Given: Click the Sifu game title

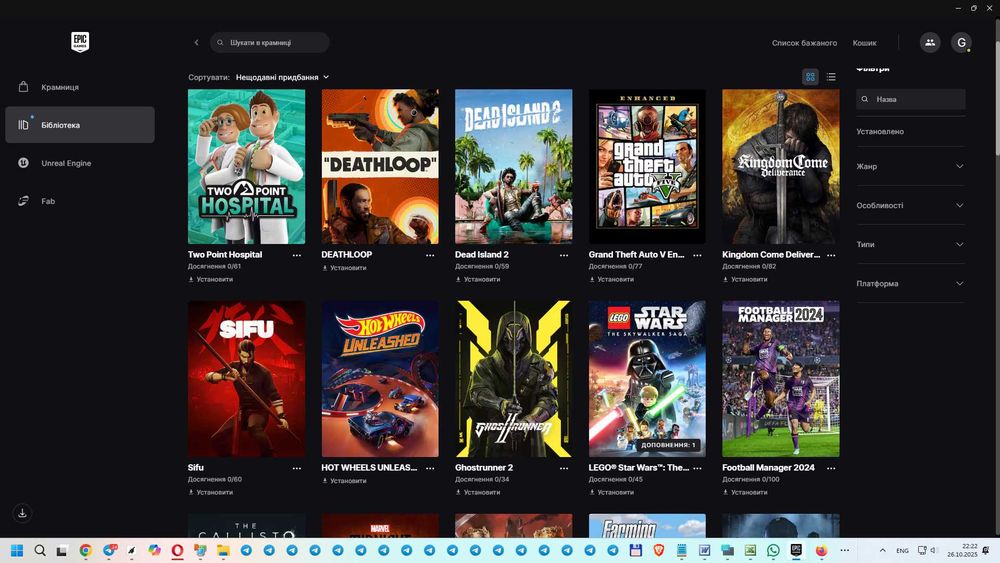Looking at the screenshot, I should (x=196, y=467).
